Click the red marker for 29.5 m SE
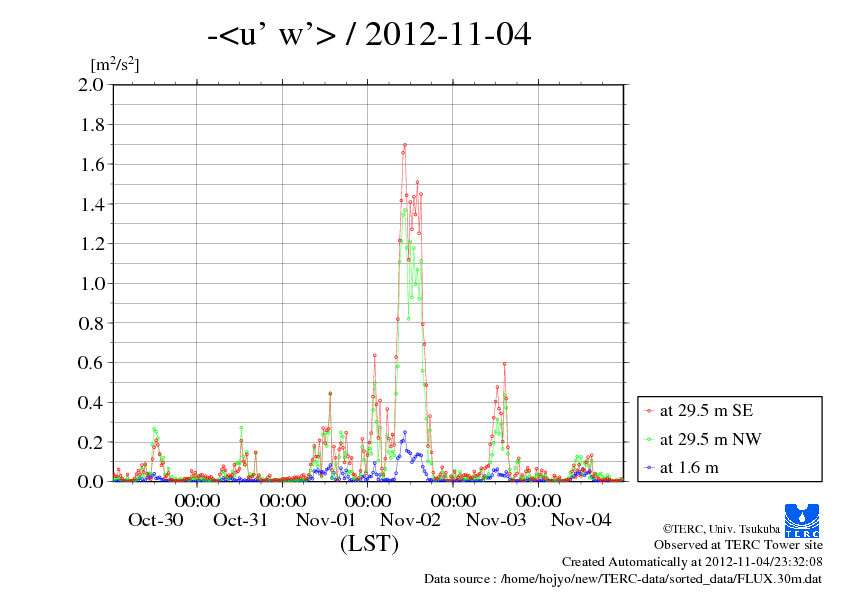The height and width of the screenshot is (595, 842). [x=649, y=411]
